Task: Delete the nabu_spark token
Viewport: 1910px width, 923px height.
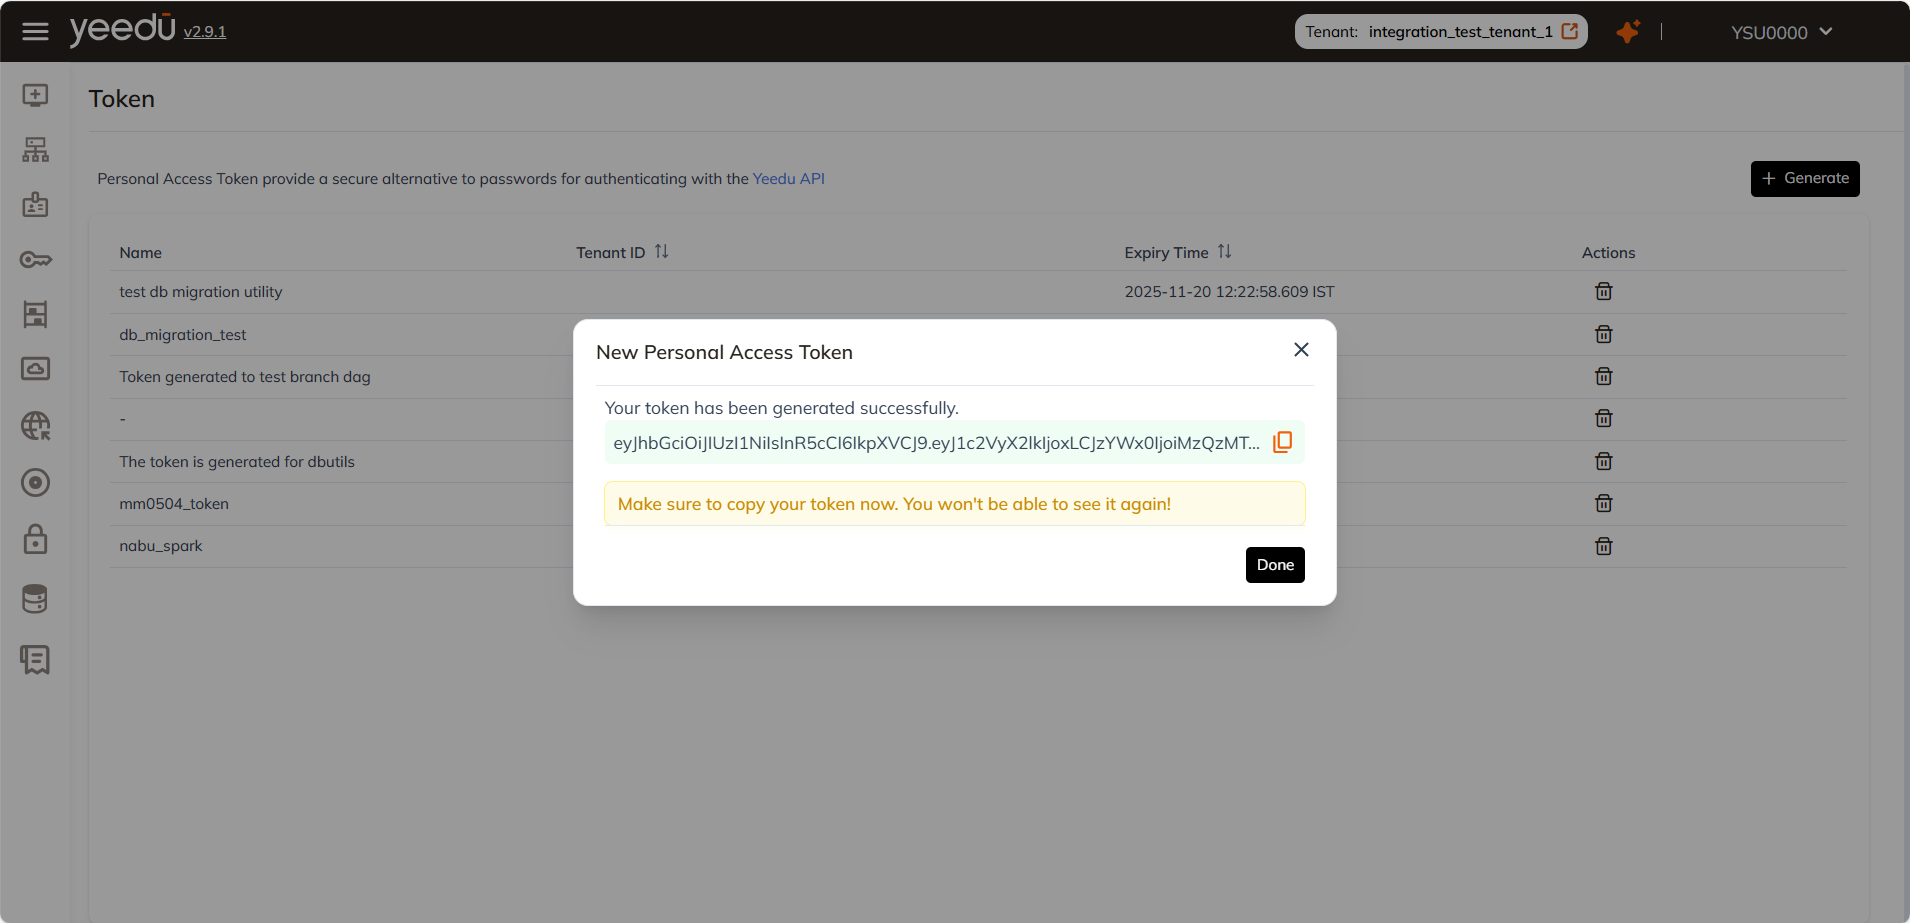Action: coord(1603,546)
